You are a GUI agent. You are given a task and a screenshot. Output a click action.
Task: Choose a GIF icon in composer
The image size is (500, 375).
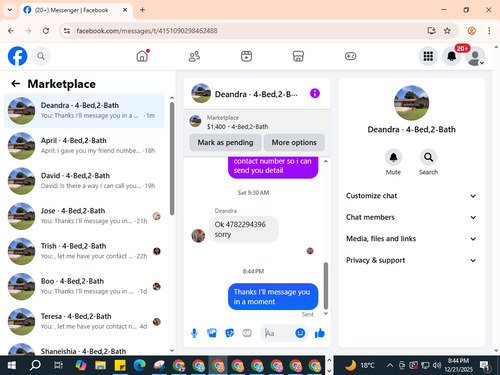[247, 333]
